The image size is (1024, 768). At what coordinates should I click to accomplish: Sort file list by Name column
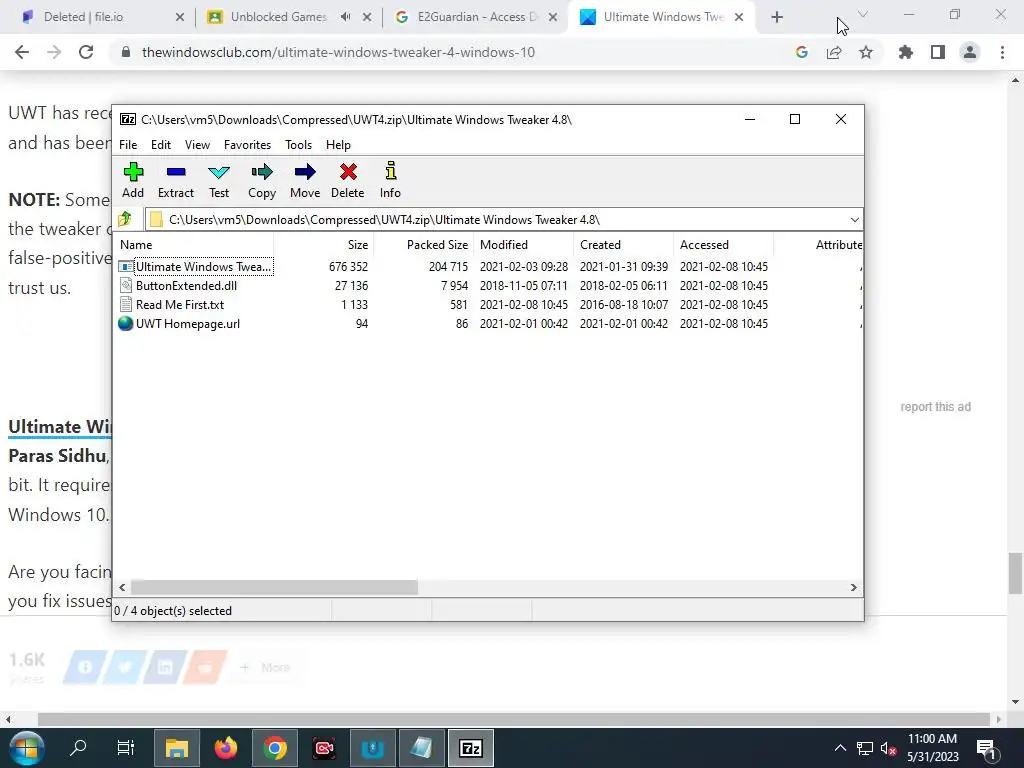coord(194,245)
